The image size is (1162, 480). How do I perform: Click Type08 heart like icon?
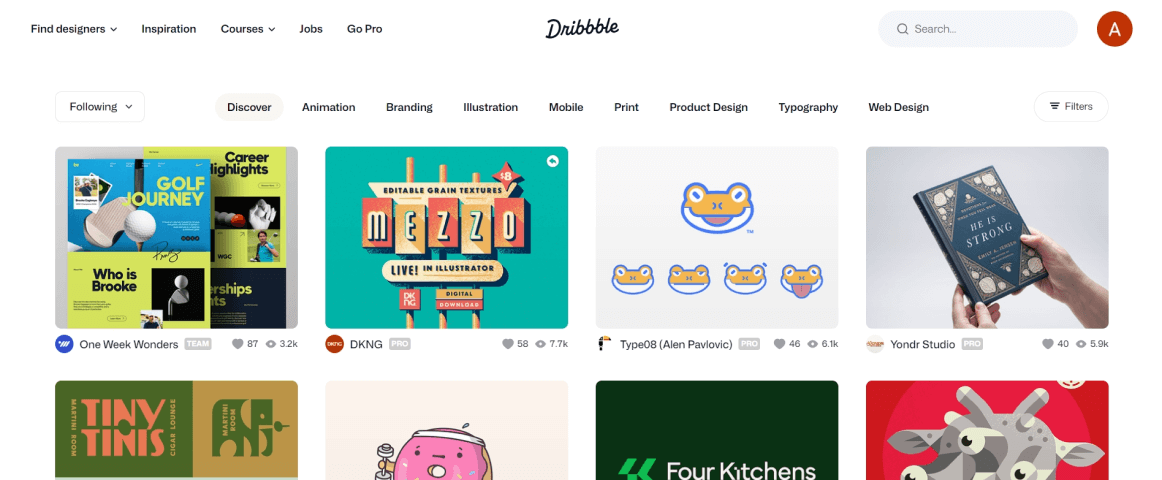pos(779,344)
